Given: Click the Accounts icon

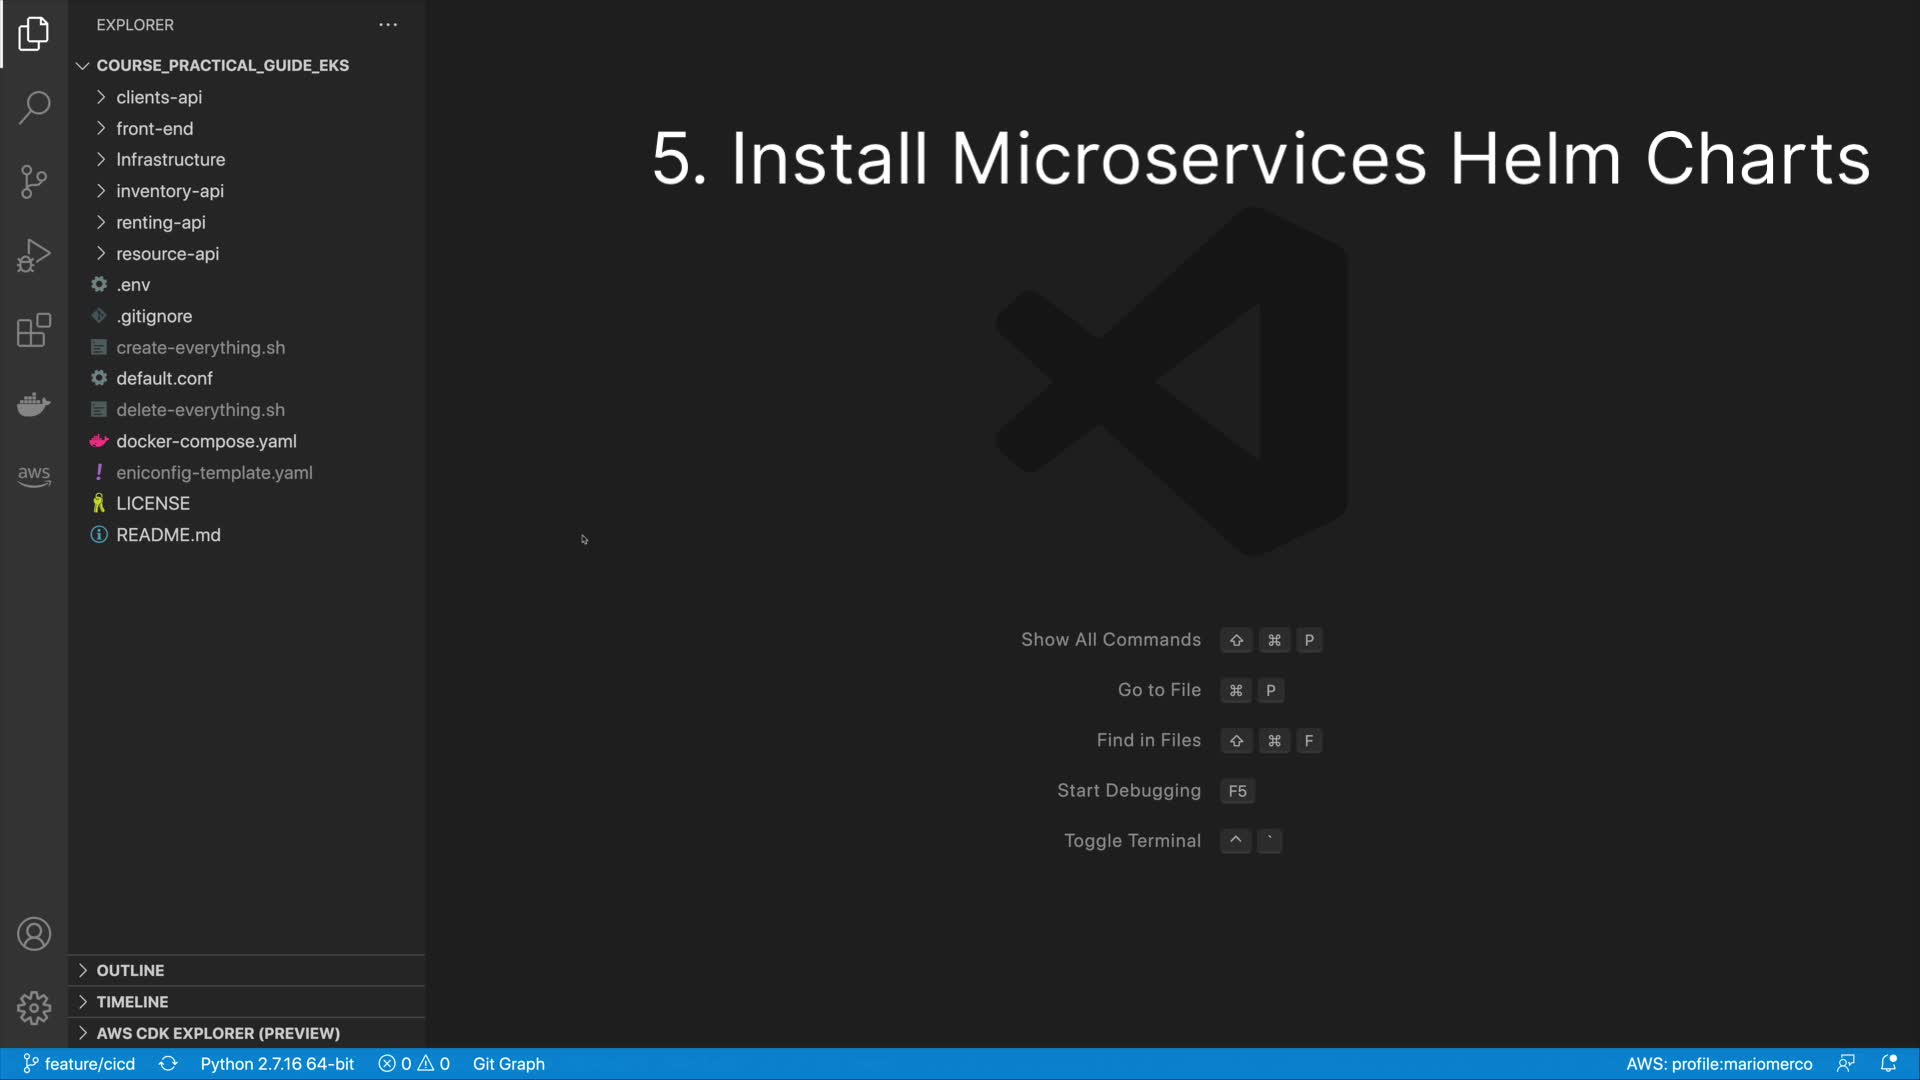Looking at the screenshot, I should click(x=34, y=934).
